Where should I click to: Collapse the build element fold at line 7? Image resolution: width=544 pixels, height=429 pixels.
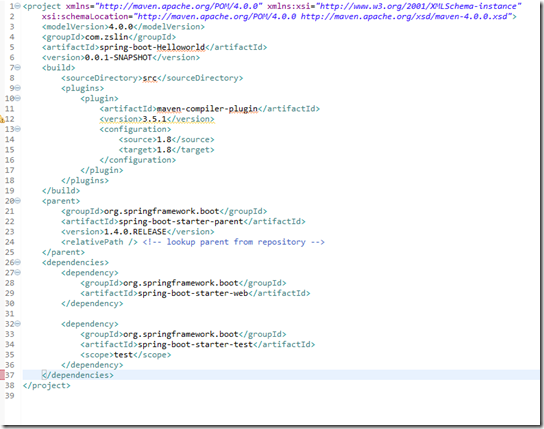pos(18,68)
